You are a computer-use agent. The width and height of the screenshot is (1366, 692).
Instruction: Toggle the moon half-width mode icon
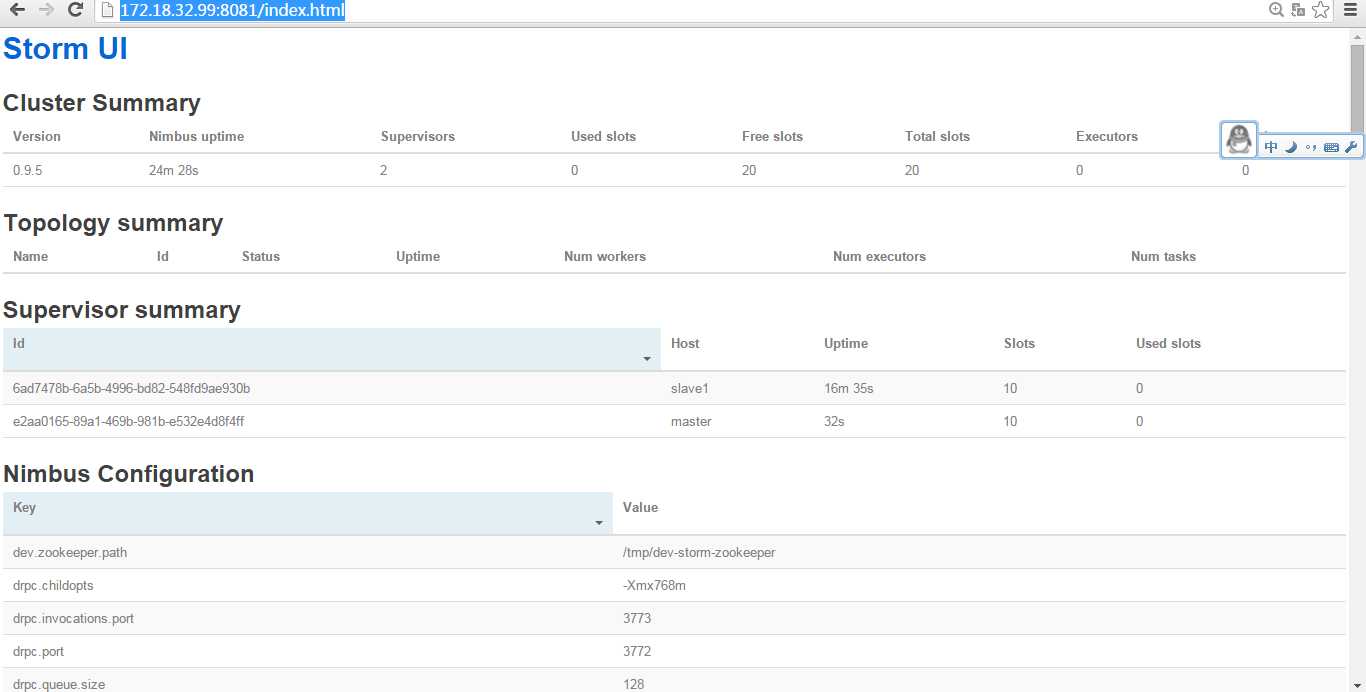(x=1290, y=147)
